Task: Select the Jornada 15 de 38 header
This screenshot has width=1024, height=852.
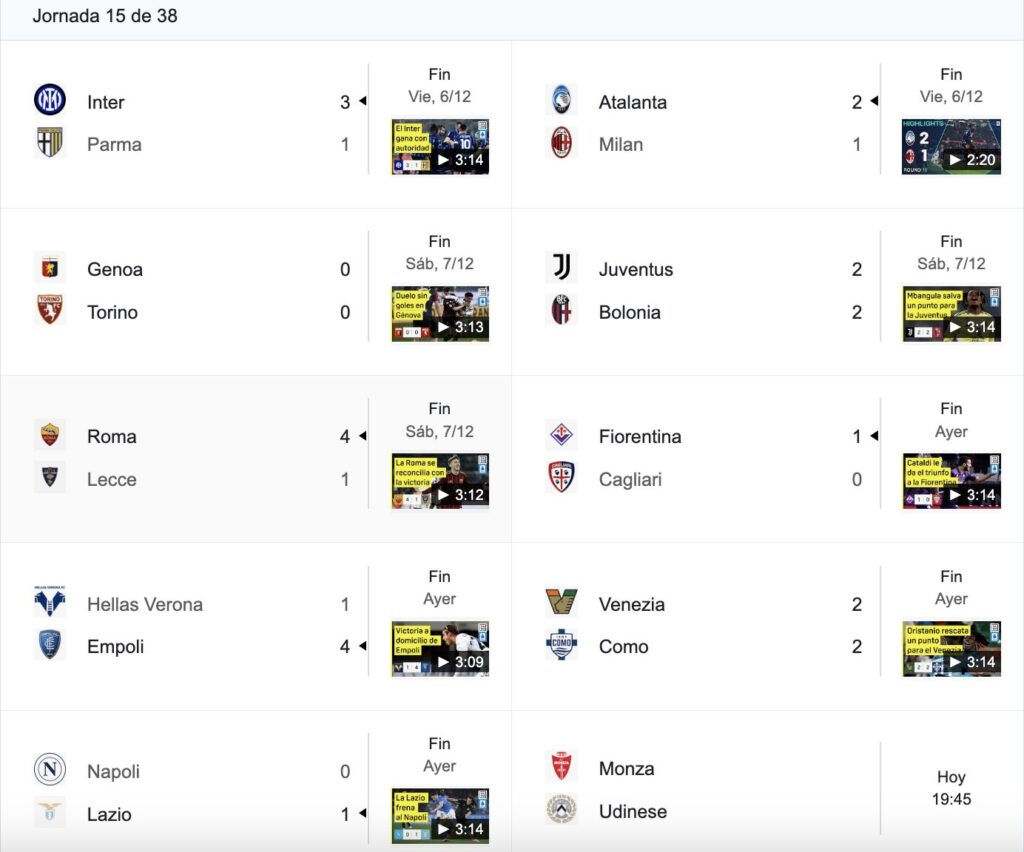Action: (105, 16)
